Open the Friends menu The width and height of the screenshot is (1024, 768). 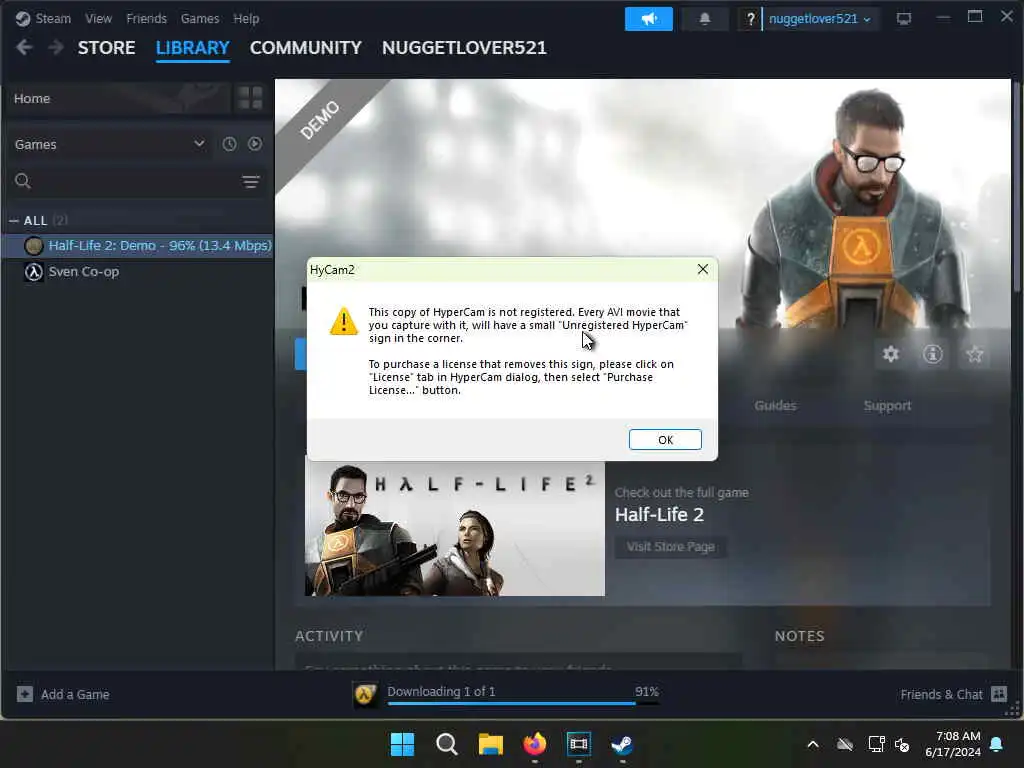(x=146, y=19)
